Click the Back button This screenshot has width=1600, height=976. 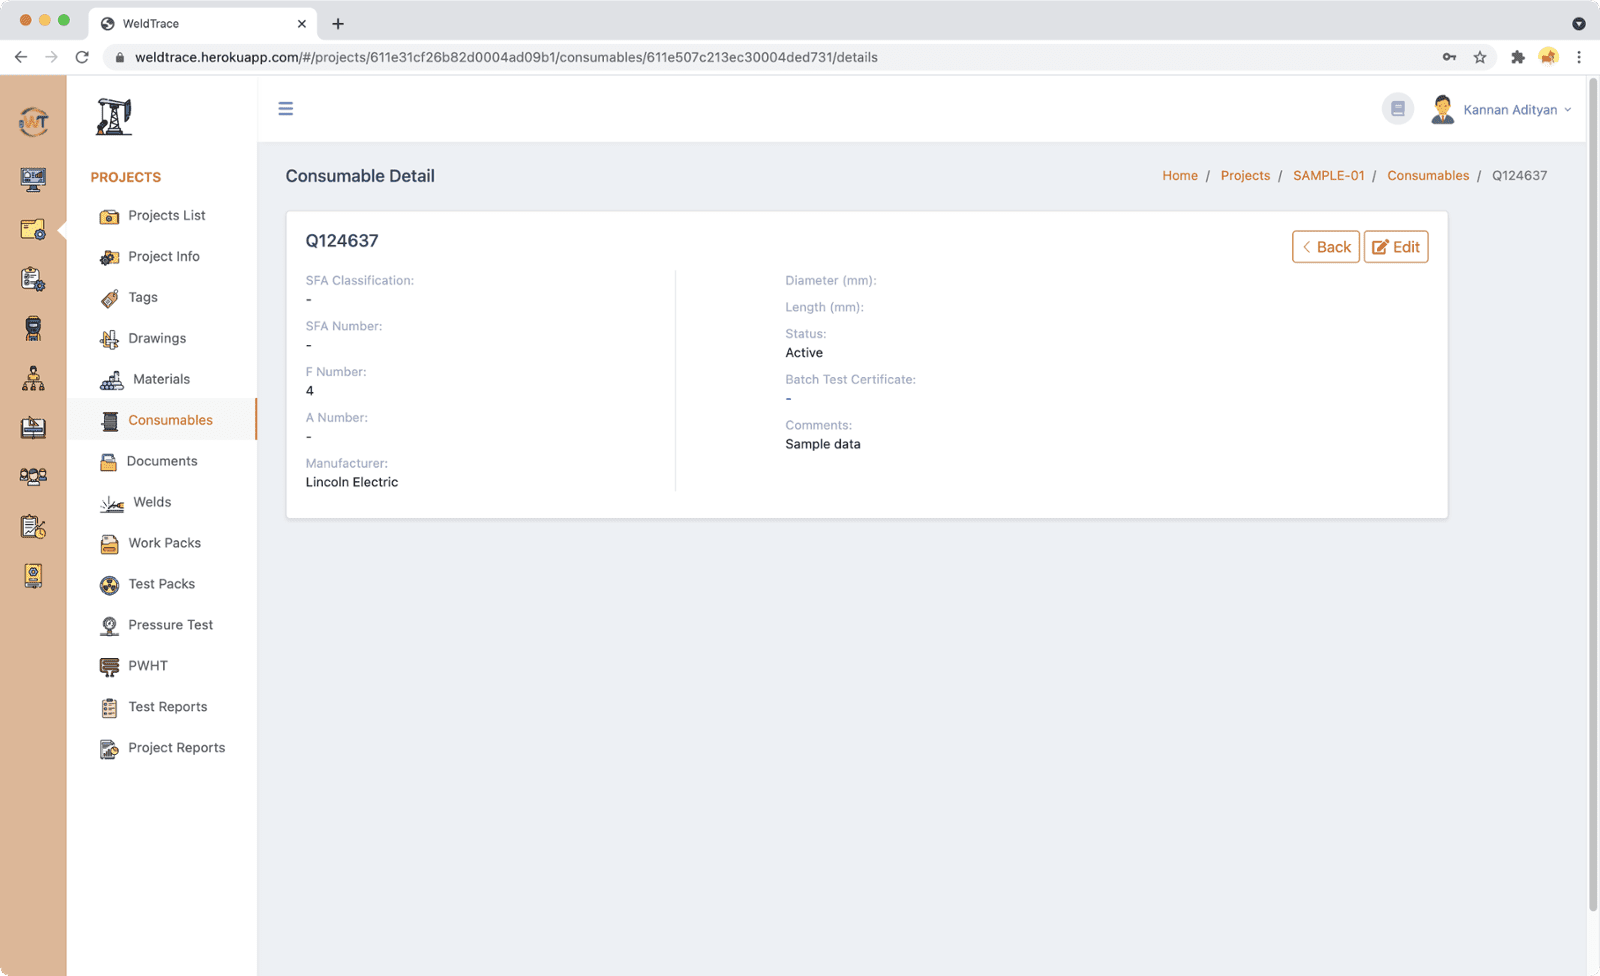(x=1325, y=247)
